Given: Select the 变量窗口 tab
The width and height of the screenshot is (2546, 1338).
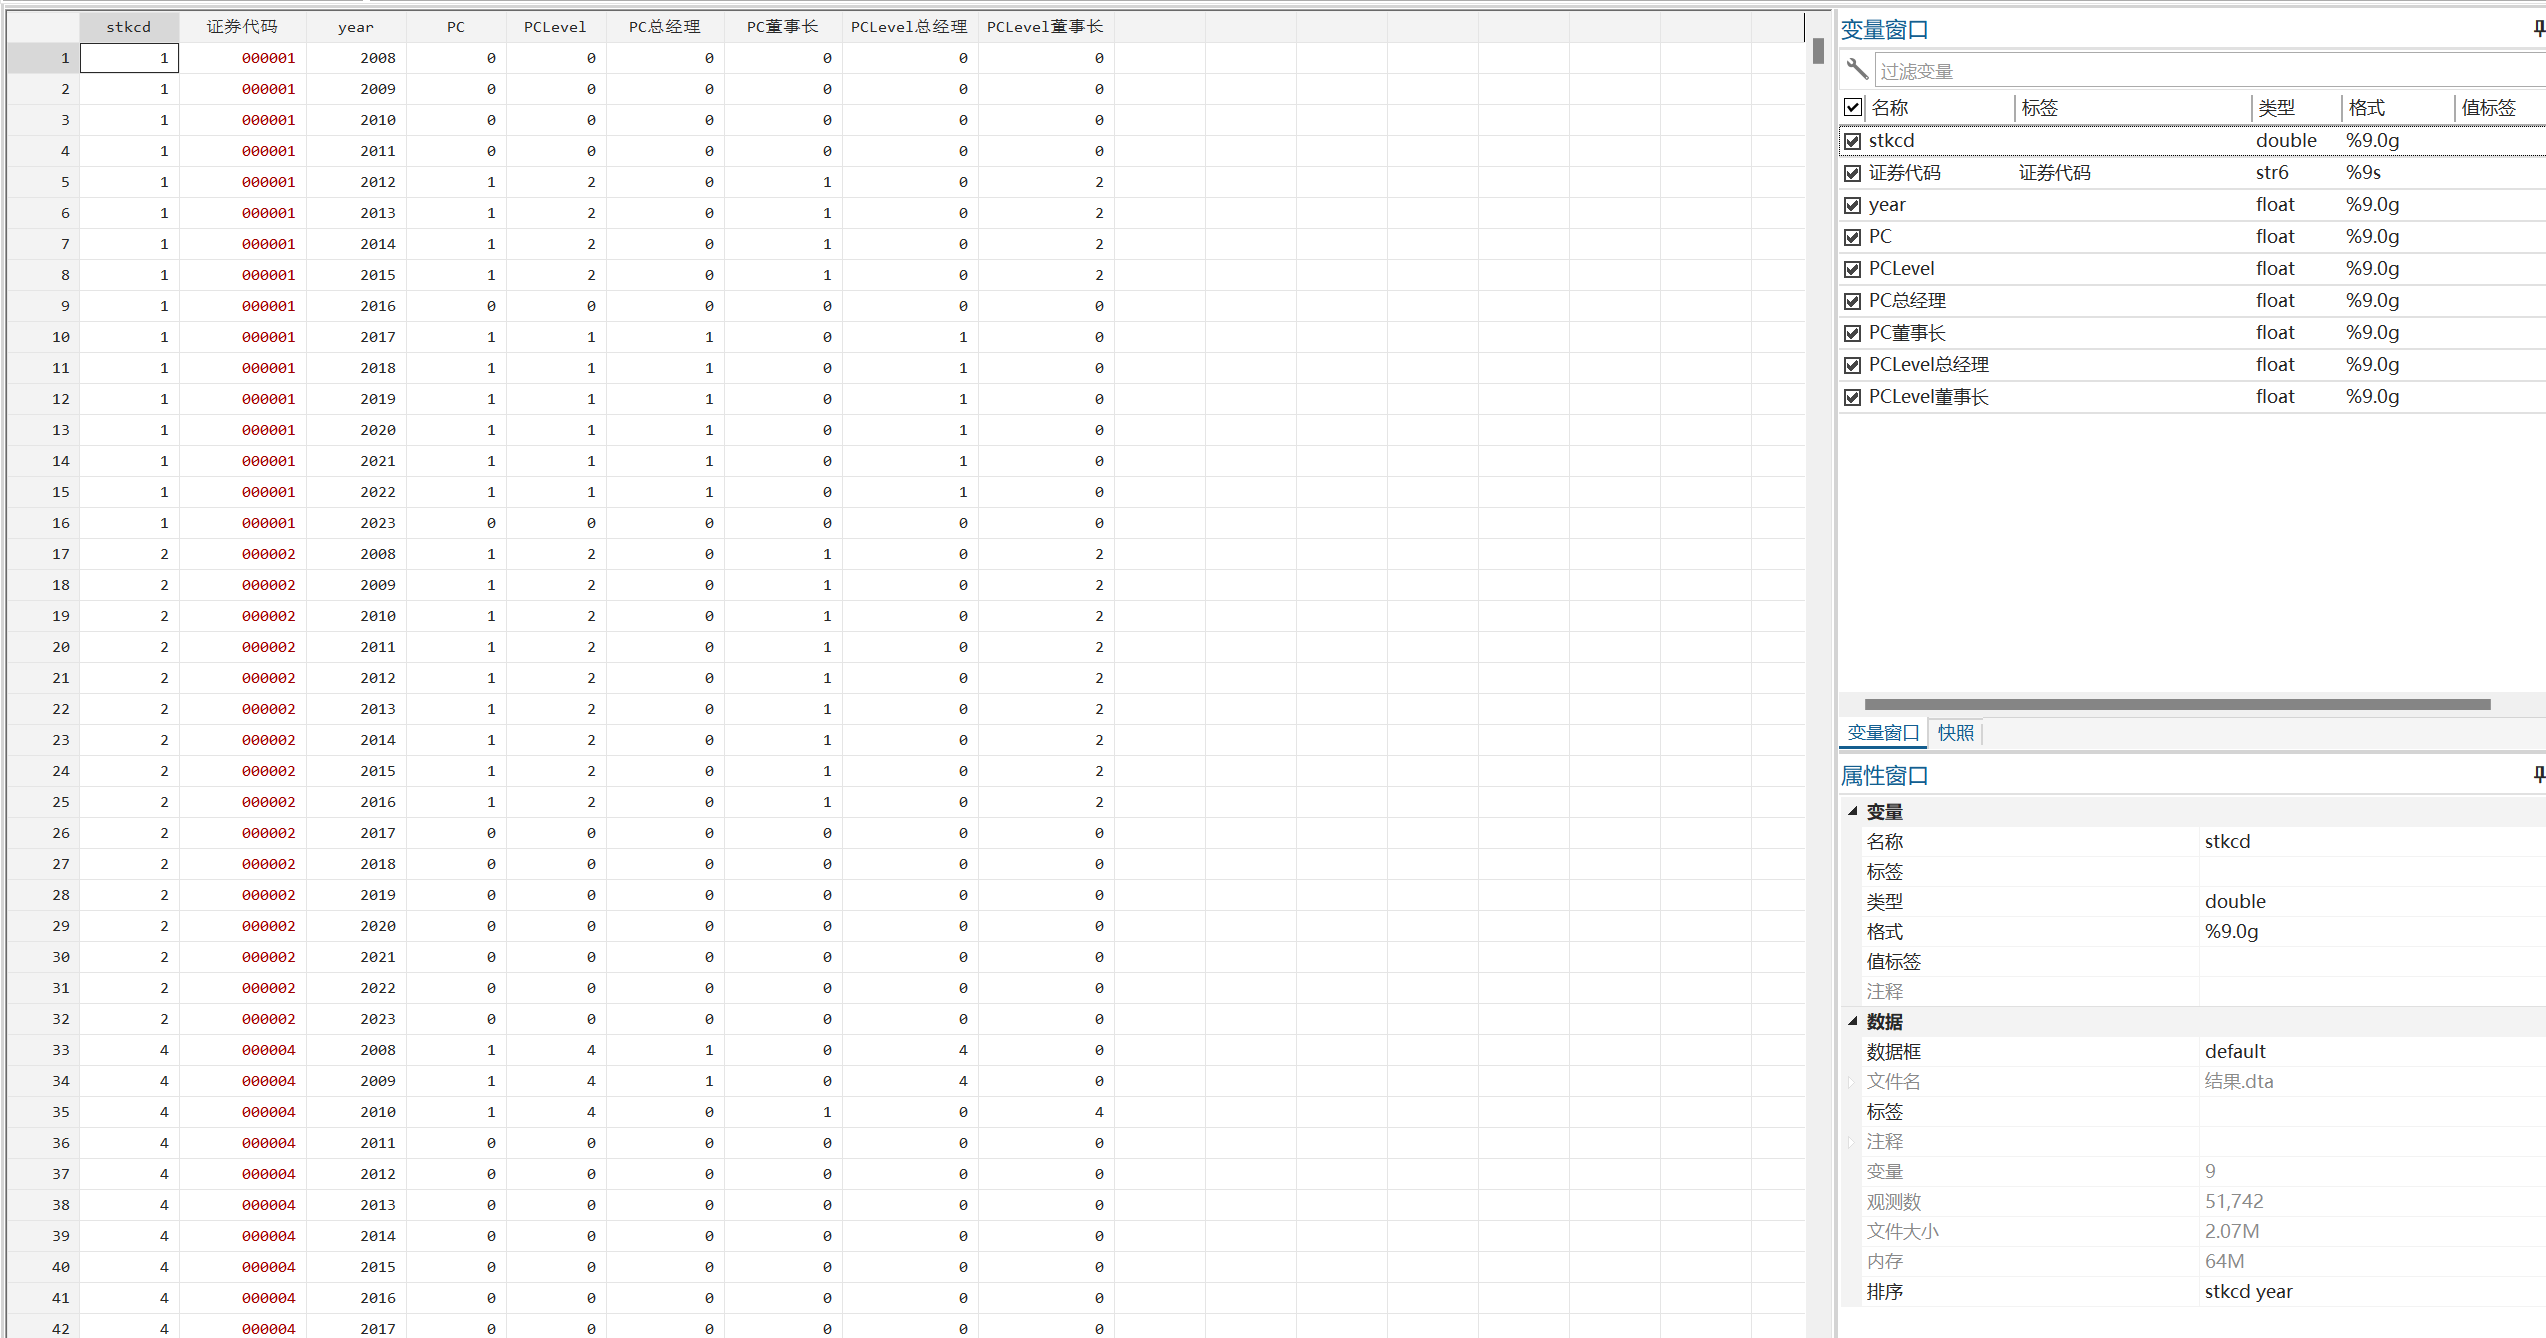Looking at the screenshot, I should (1882, 733).
